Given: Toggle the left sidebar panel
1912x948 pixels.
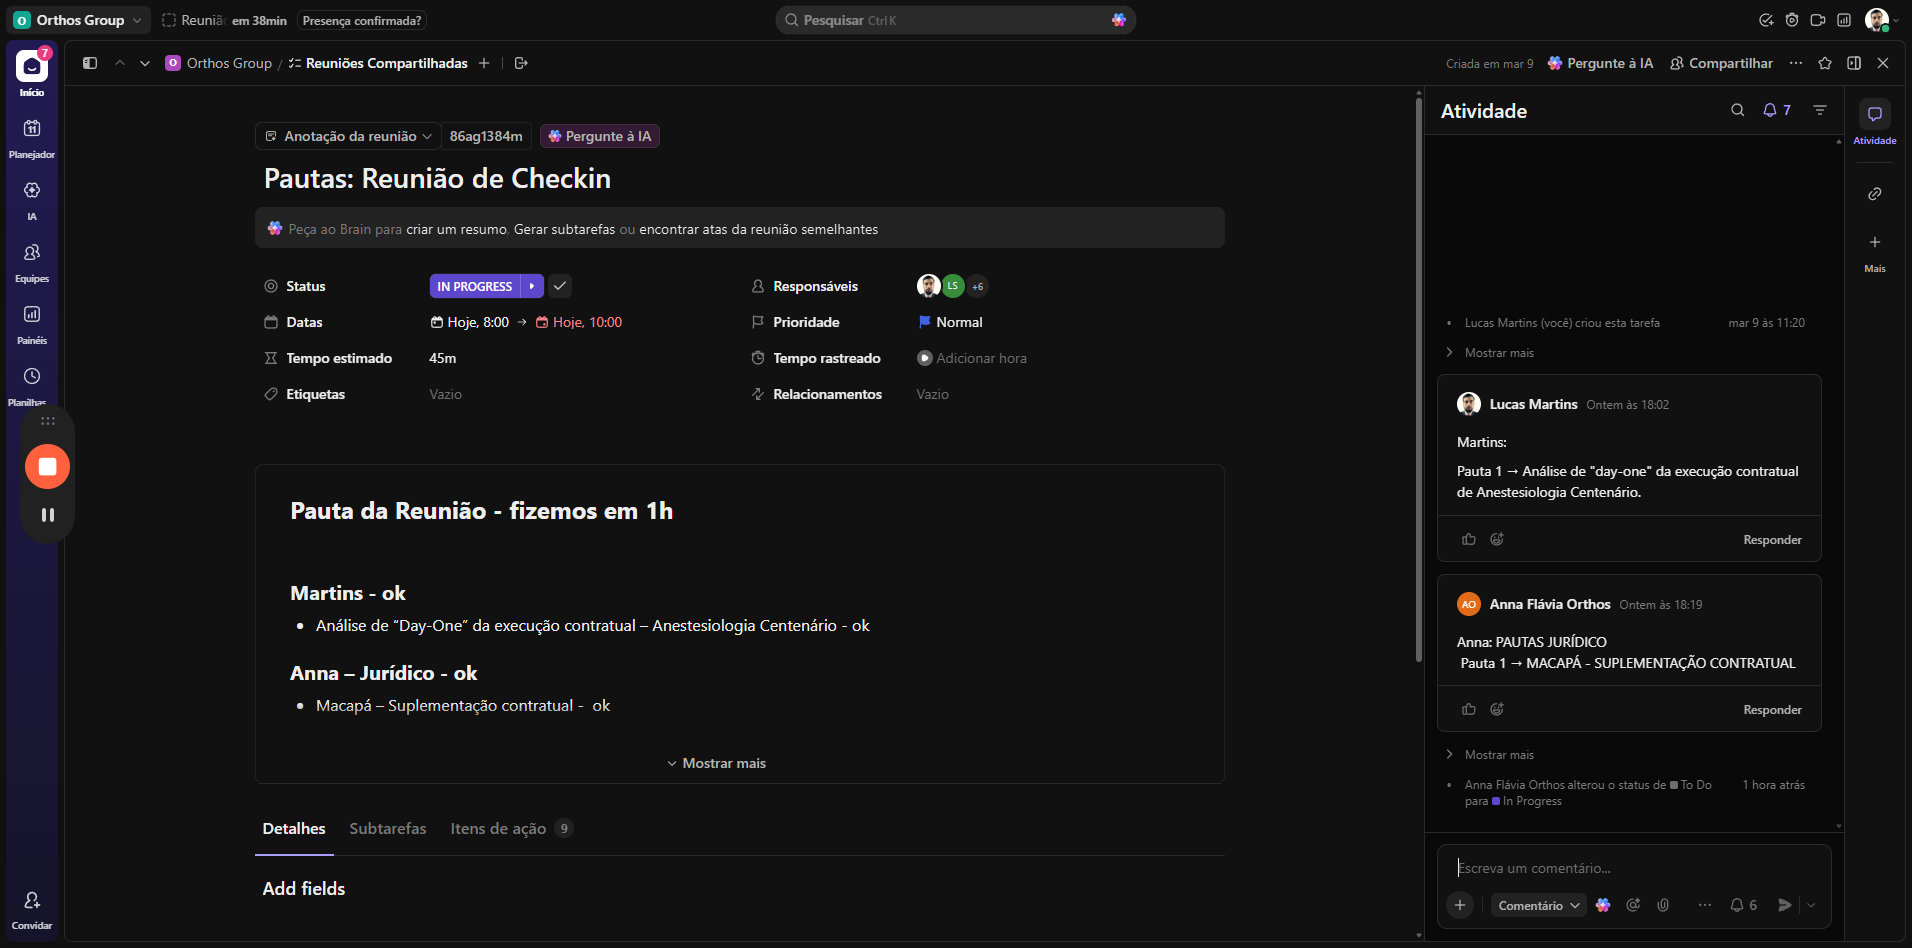Looking at the screenshot, I should point(90,63).
